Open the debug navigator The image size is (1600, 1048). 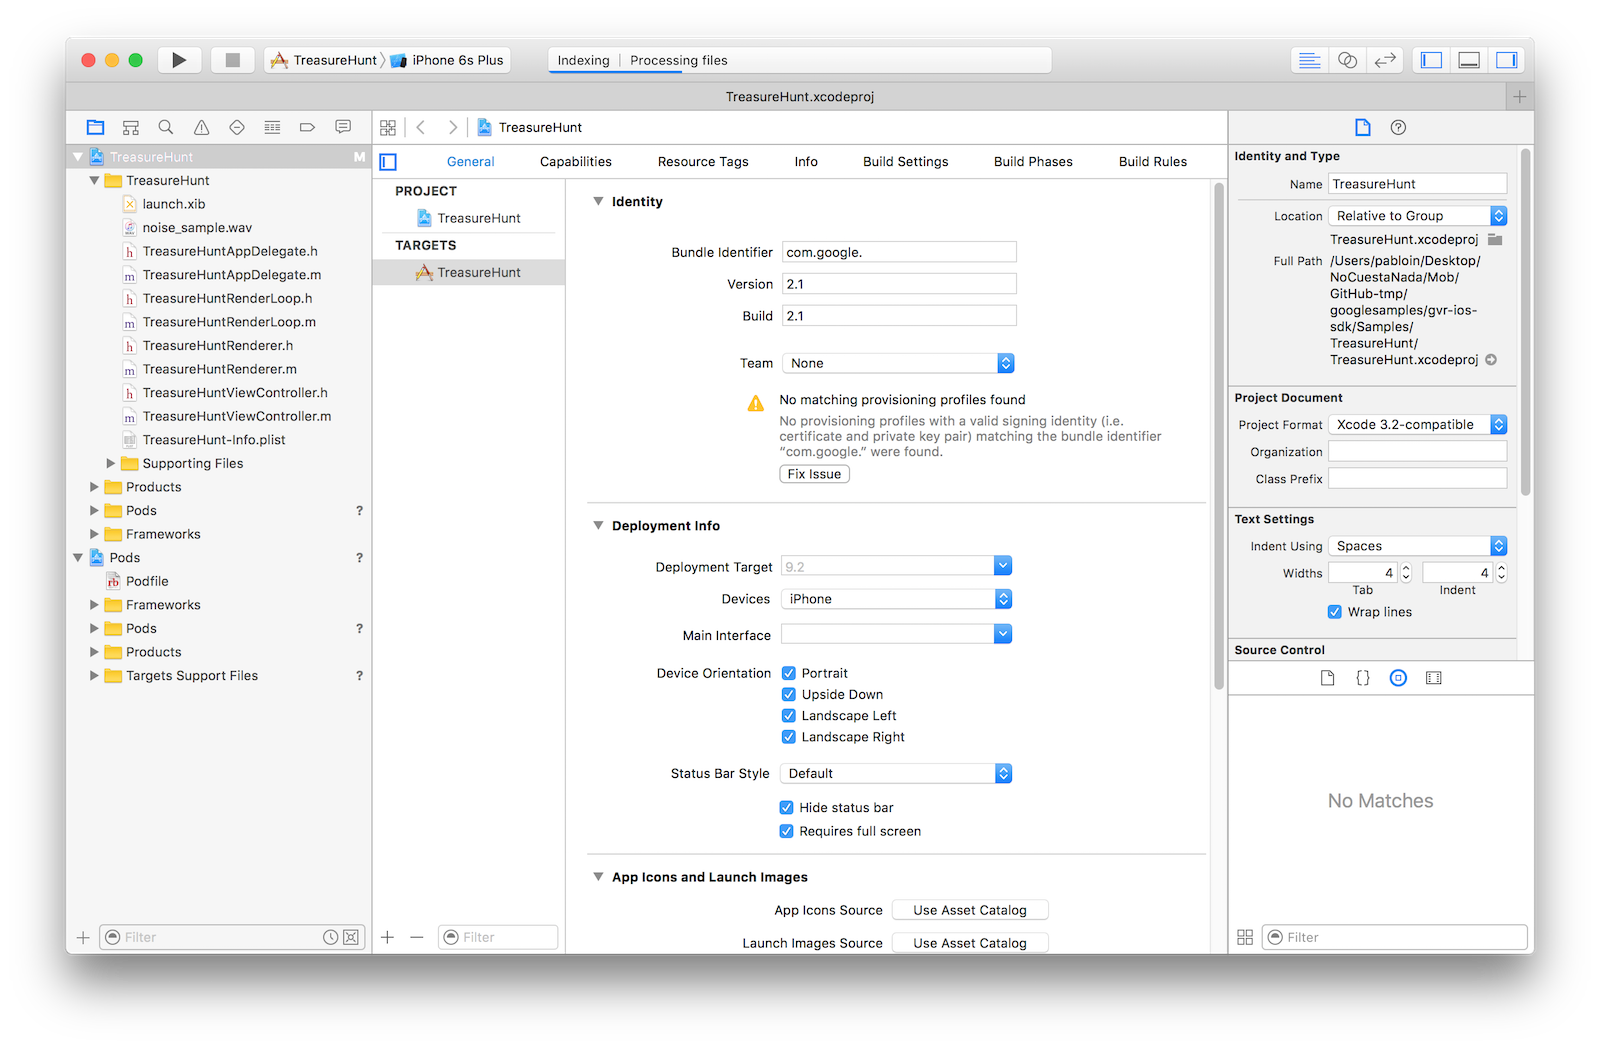tap(272, 127)
